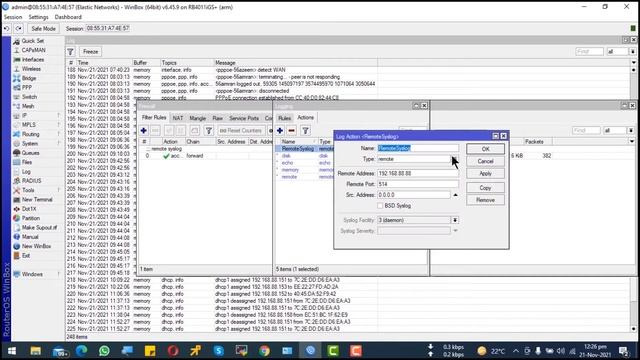The height and width of the screenshot is (360, 640).
Task: Open New WinBox entry
Action: pyautogui.click(x=36, y=247)
